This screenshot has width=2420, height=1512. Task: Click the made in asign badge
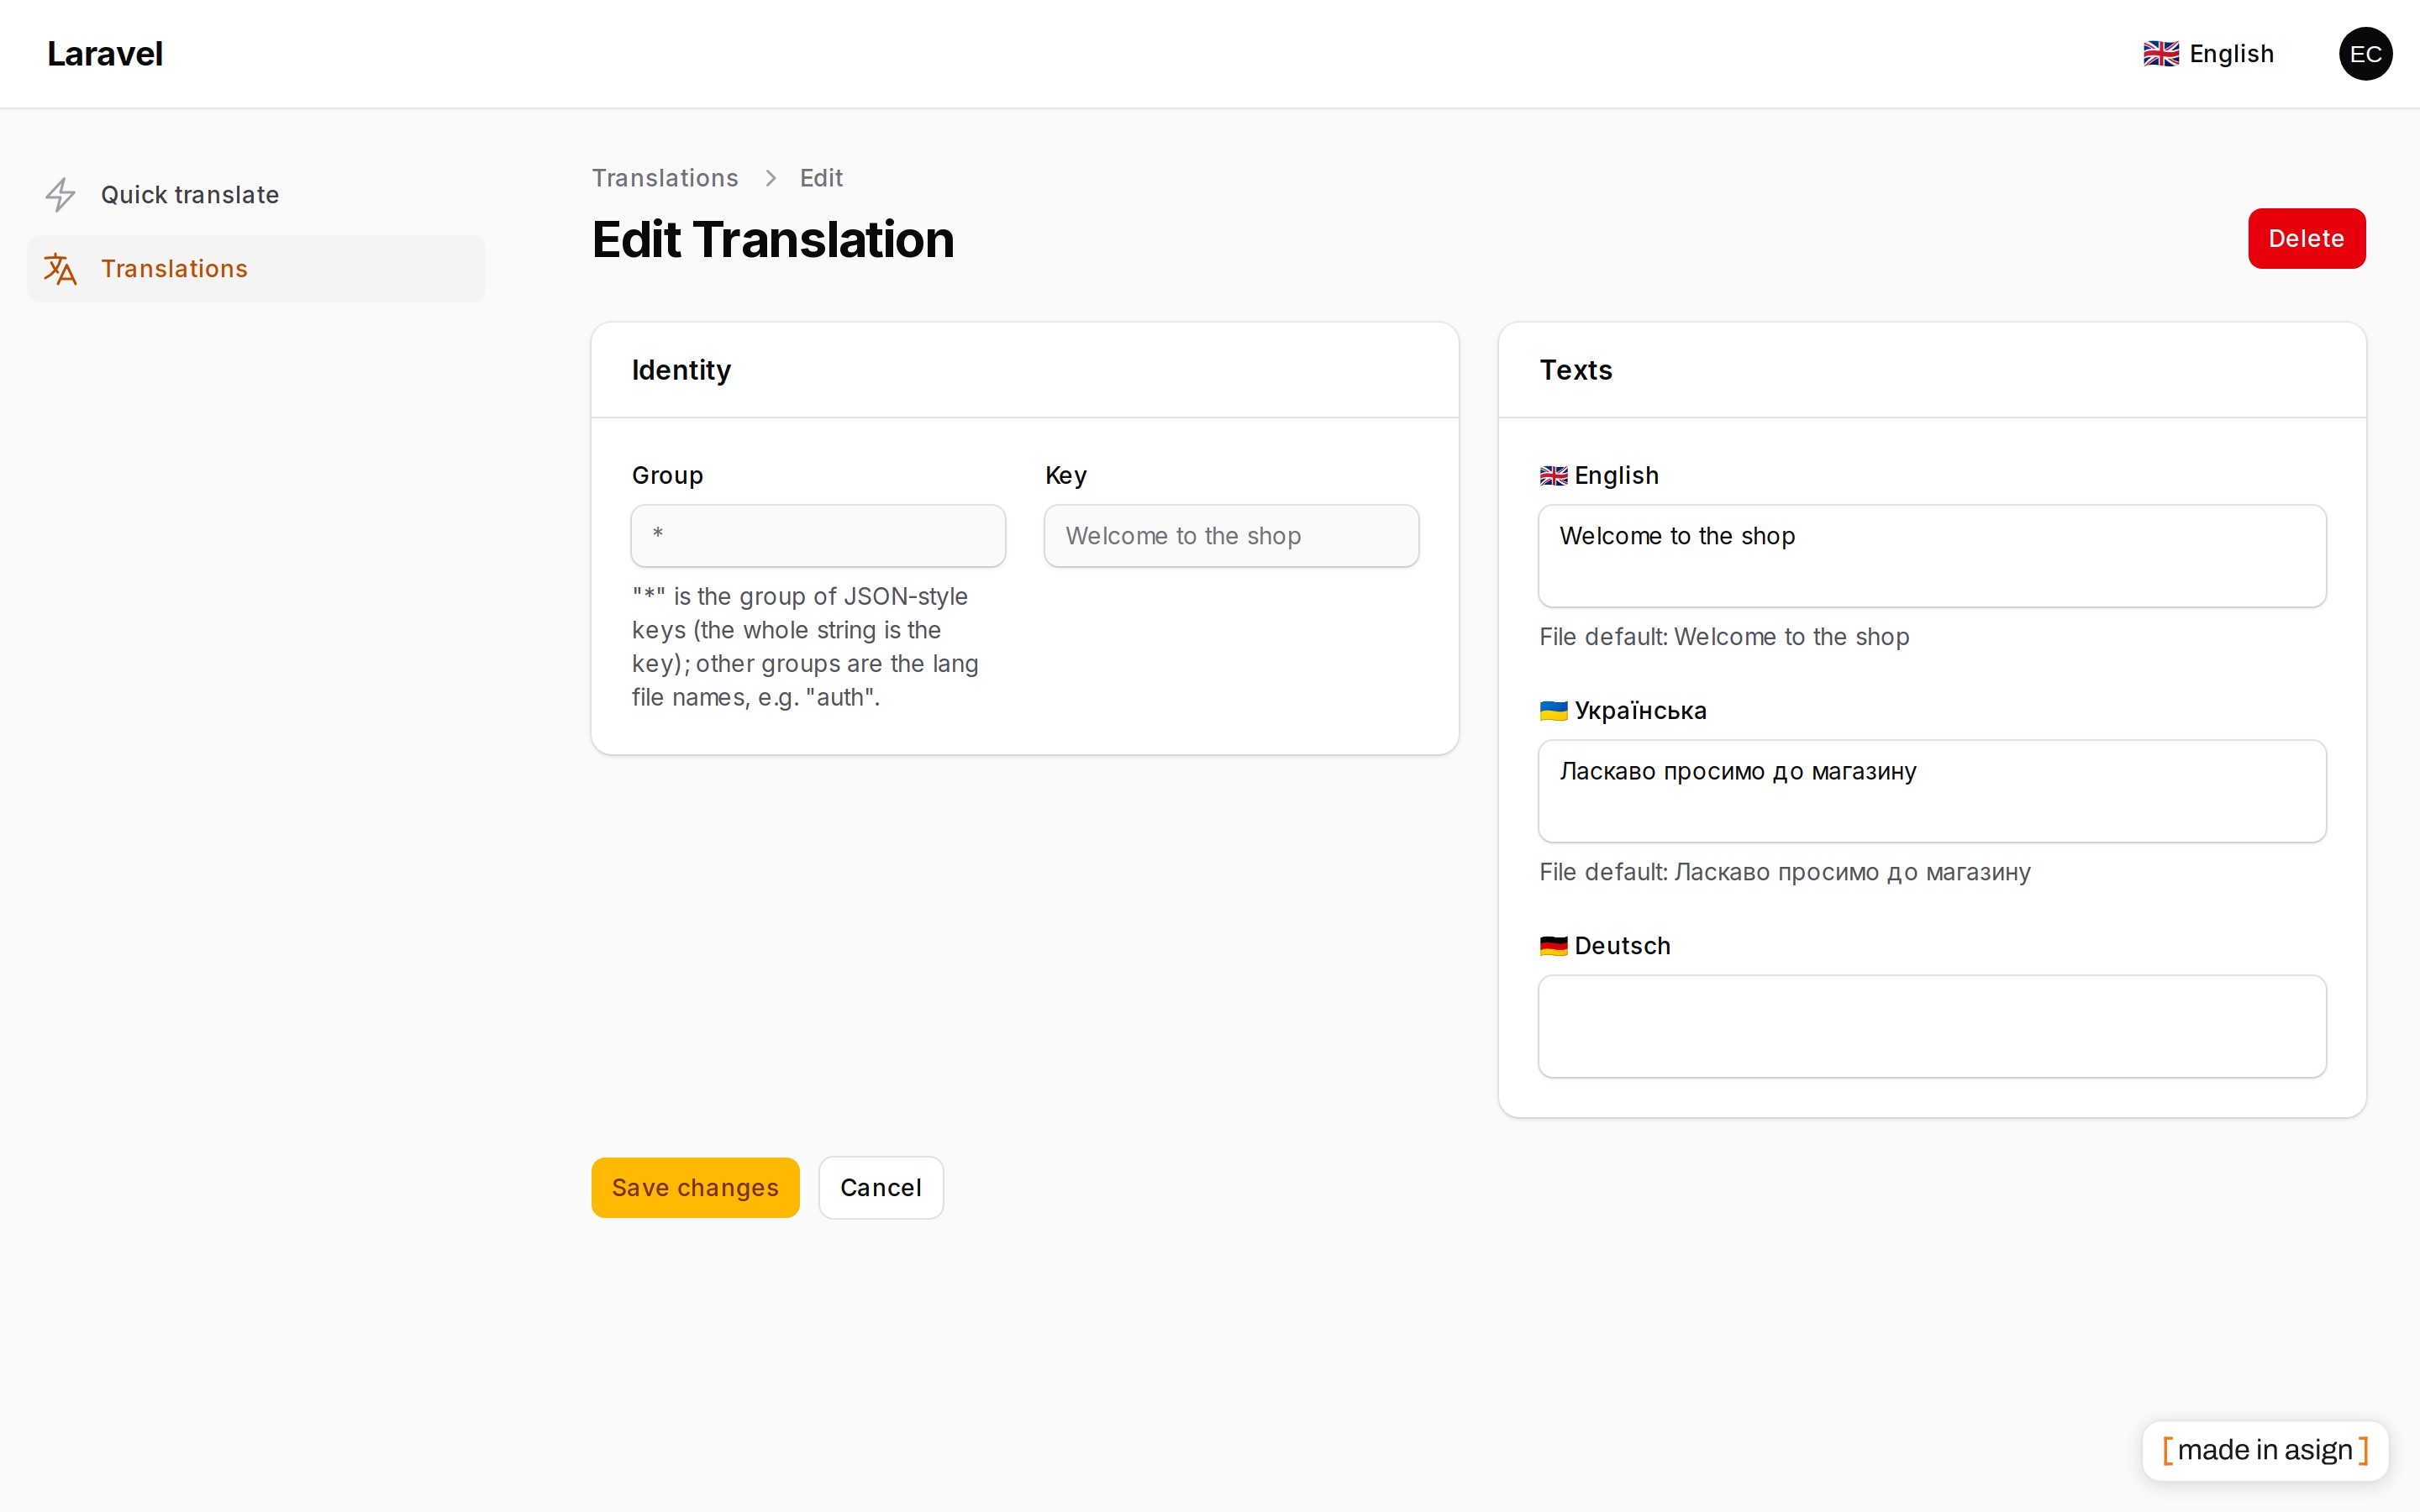[x=2265, y=1450]
